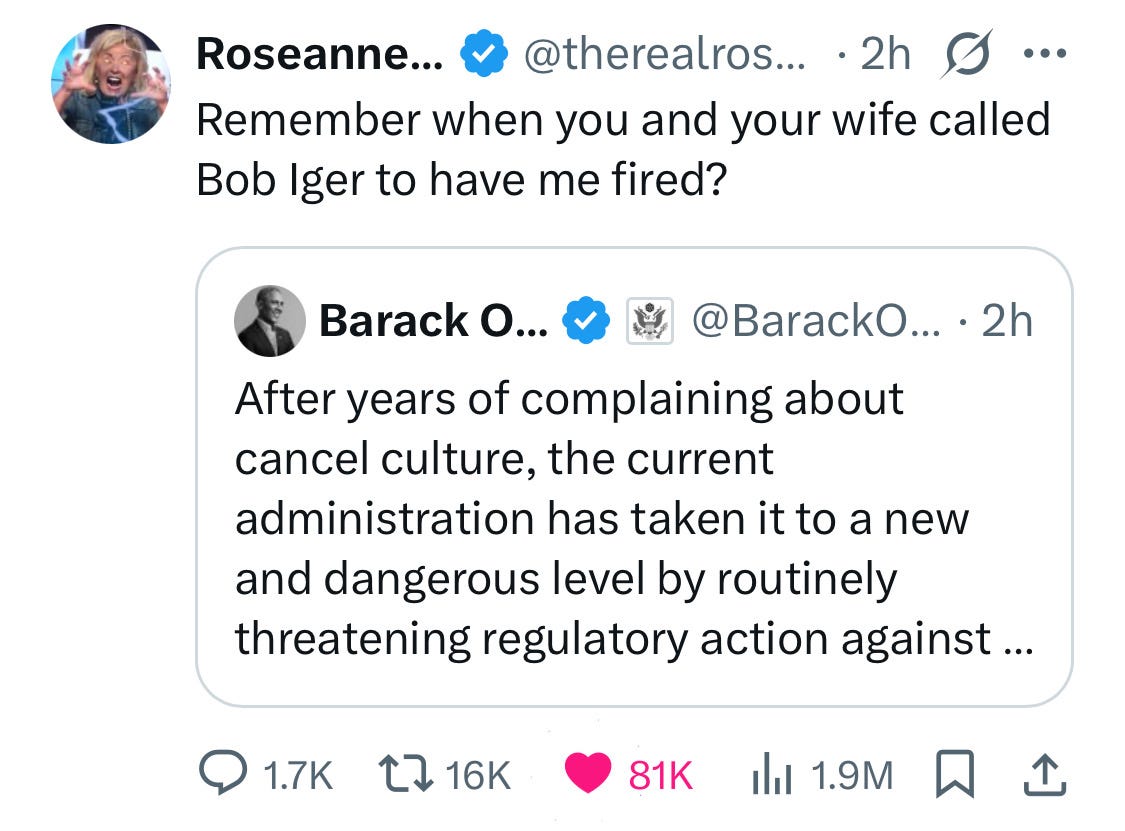Click the repost arrows icon
Image resolution: width=1125 pixels, height=831 pixels.
[405, 774]
